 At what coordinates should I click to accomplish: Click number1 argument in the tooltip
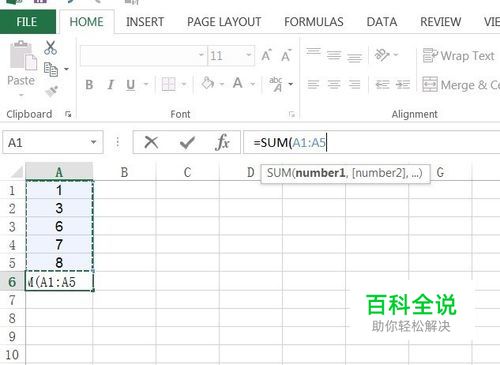tap(320, 173)
